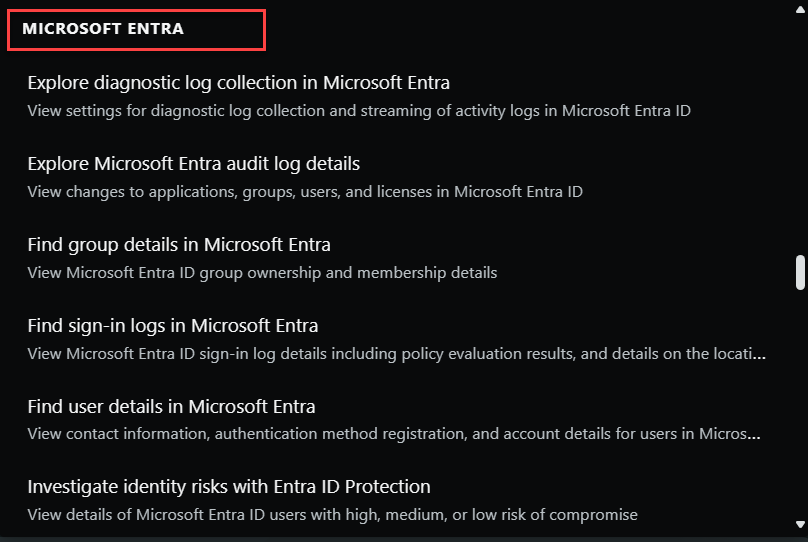Click the description about changes to applications and licenses
This screenshot has height=542, width=808.
click(304, 191)
